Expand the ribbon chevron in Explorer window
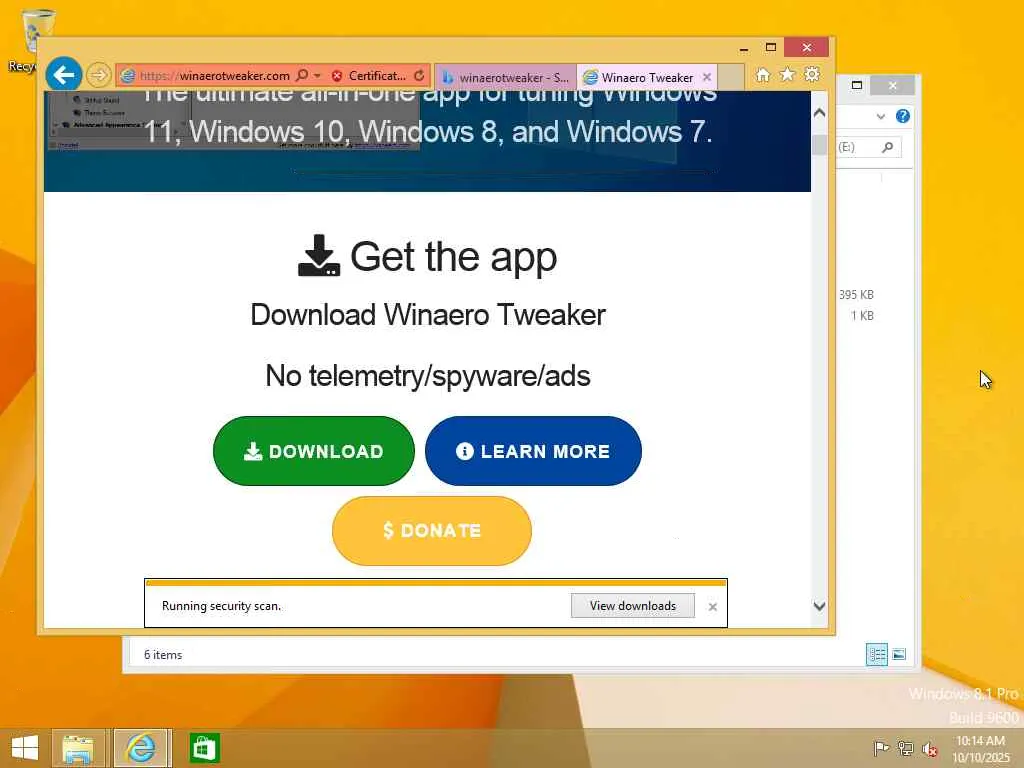1024x768 pixels. (x=880, y=117)
